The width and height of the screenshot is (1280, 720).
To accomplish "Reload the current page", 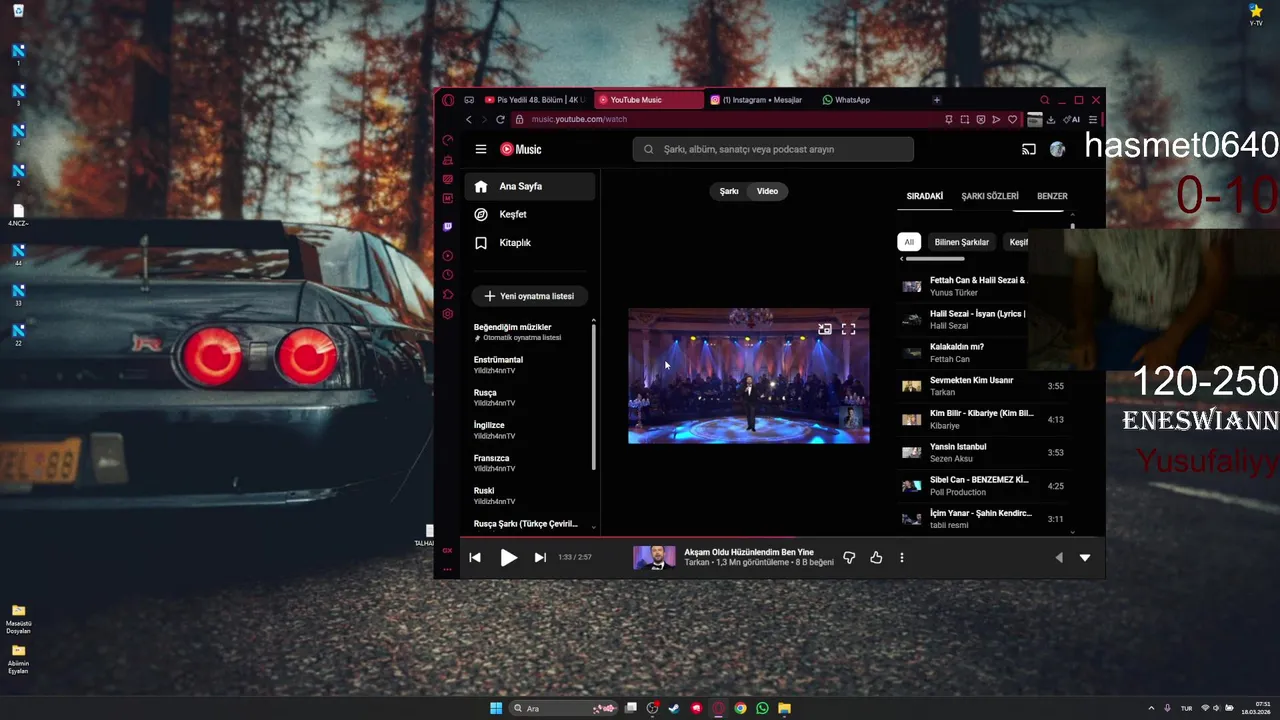I will pyautogui.click(x=500, y=119).
